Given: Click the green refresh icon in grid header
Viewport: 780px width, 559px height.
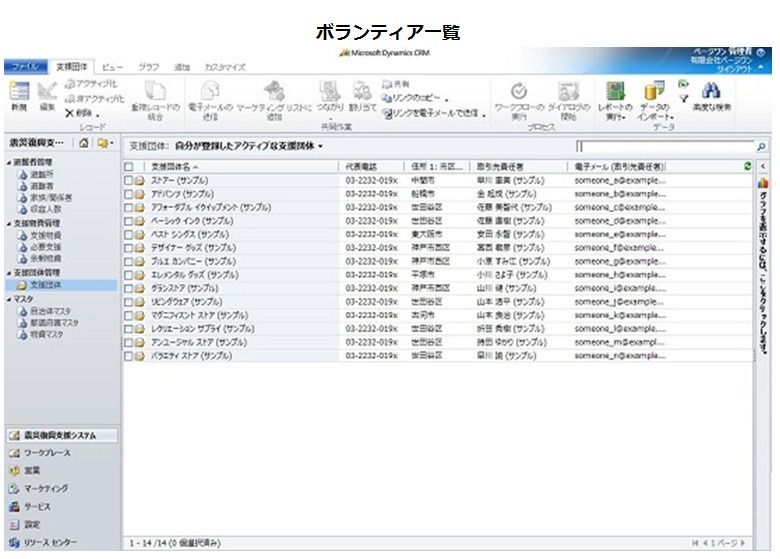Looking at the screenshot, I should click(x=747, y=165).
